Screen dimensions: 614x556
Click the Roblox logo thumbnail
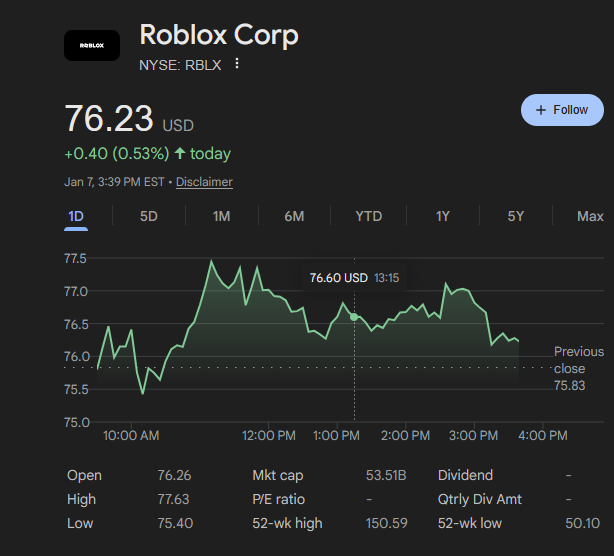pos(92,45)
